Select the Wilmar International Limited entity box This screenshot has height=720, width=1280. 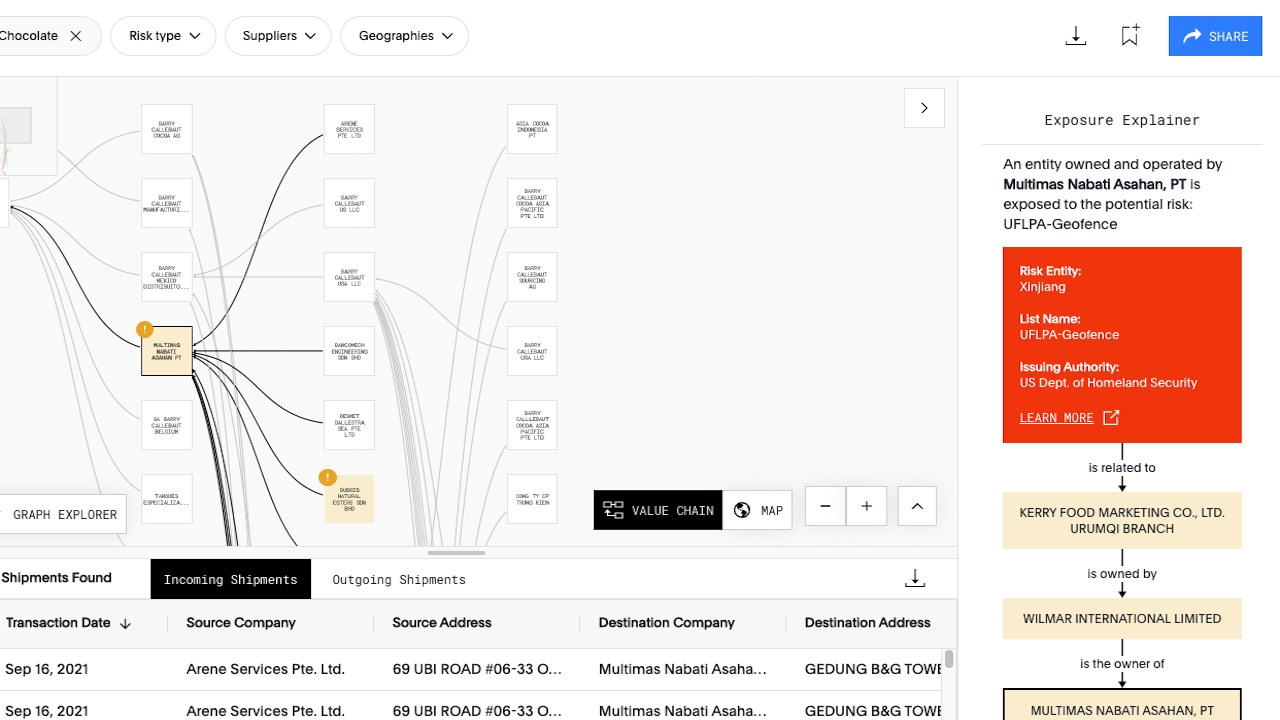click(1122, 618)
